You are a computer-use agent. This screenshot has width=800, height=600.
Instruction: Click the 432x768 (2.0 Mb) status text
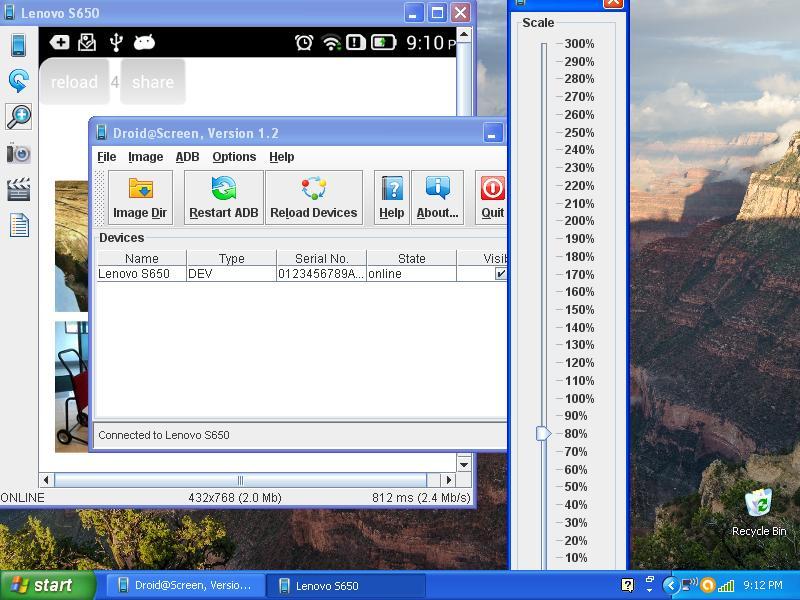[x=235, y=497]
